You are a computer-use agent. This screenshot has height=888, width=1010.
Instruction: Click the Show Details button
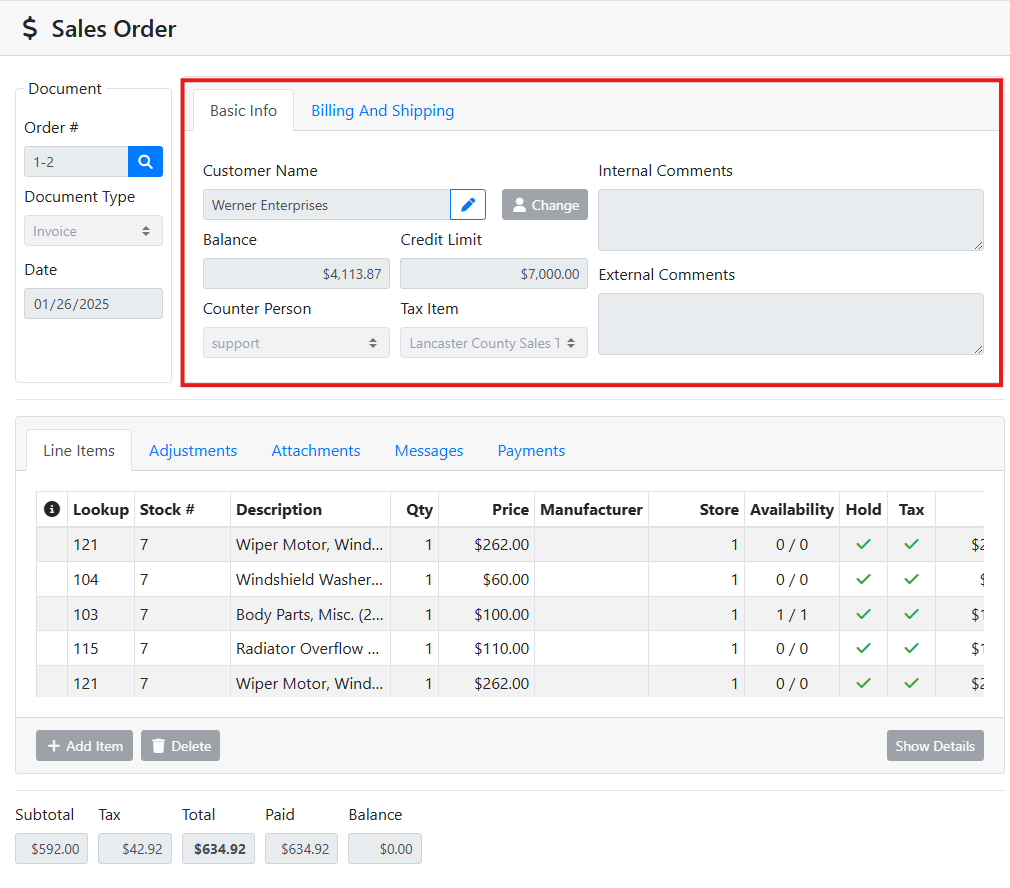(934, 746)
